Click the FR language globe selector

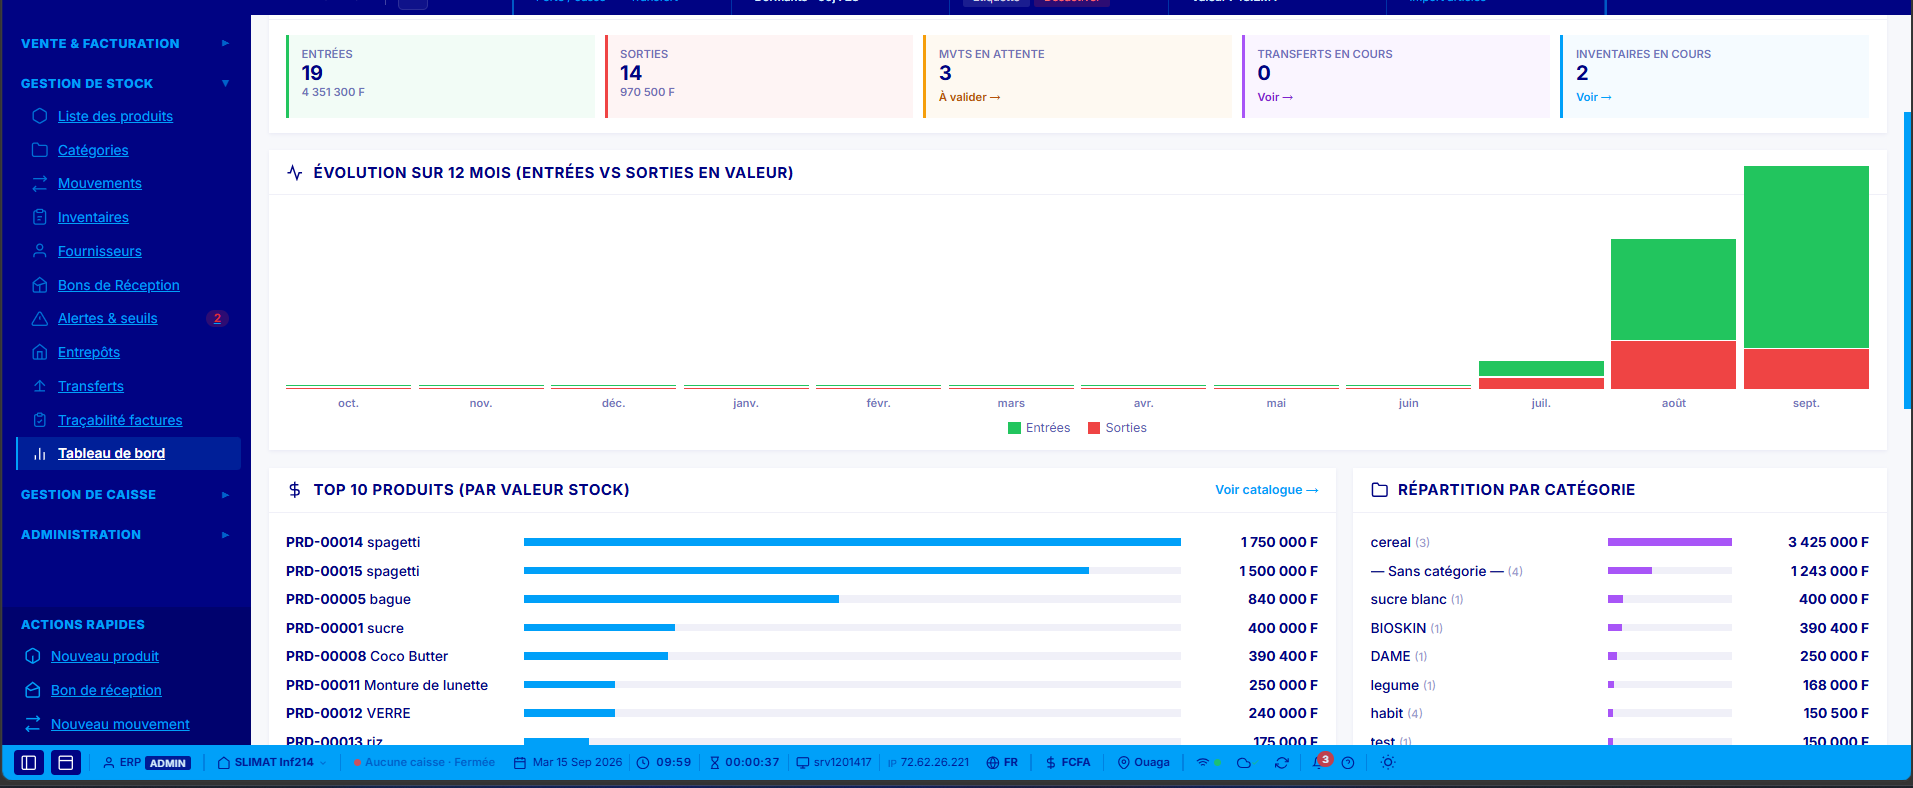pyautogui.click(x=1002, y=762)
